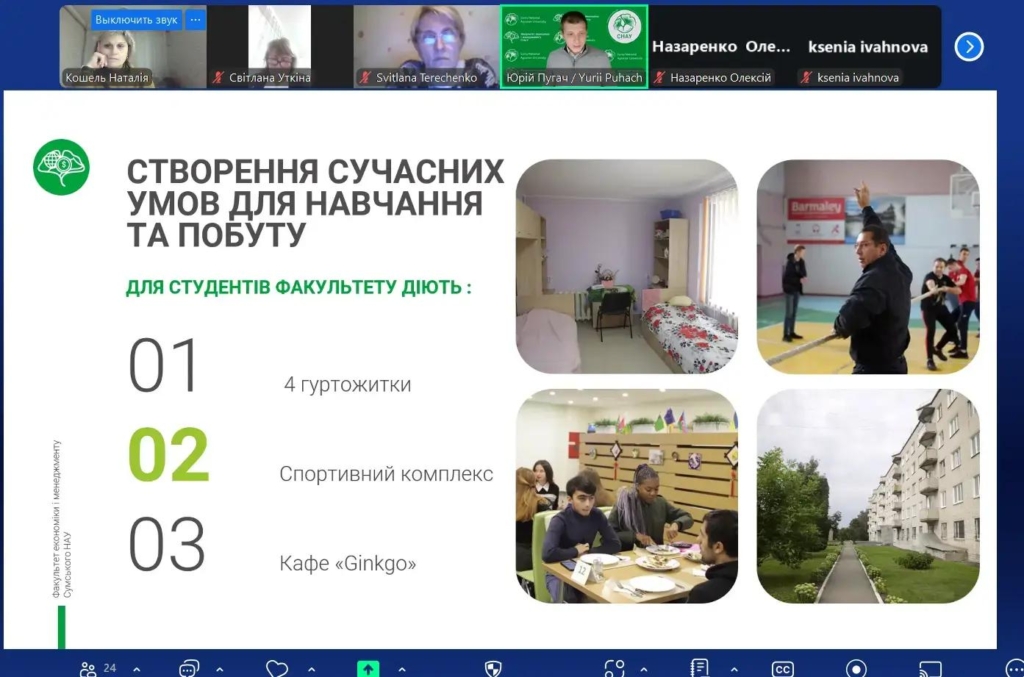Toggle closed captions CC button
This screenshot has width=1024, height=677.
[782, 669]
